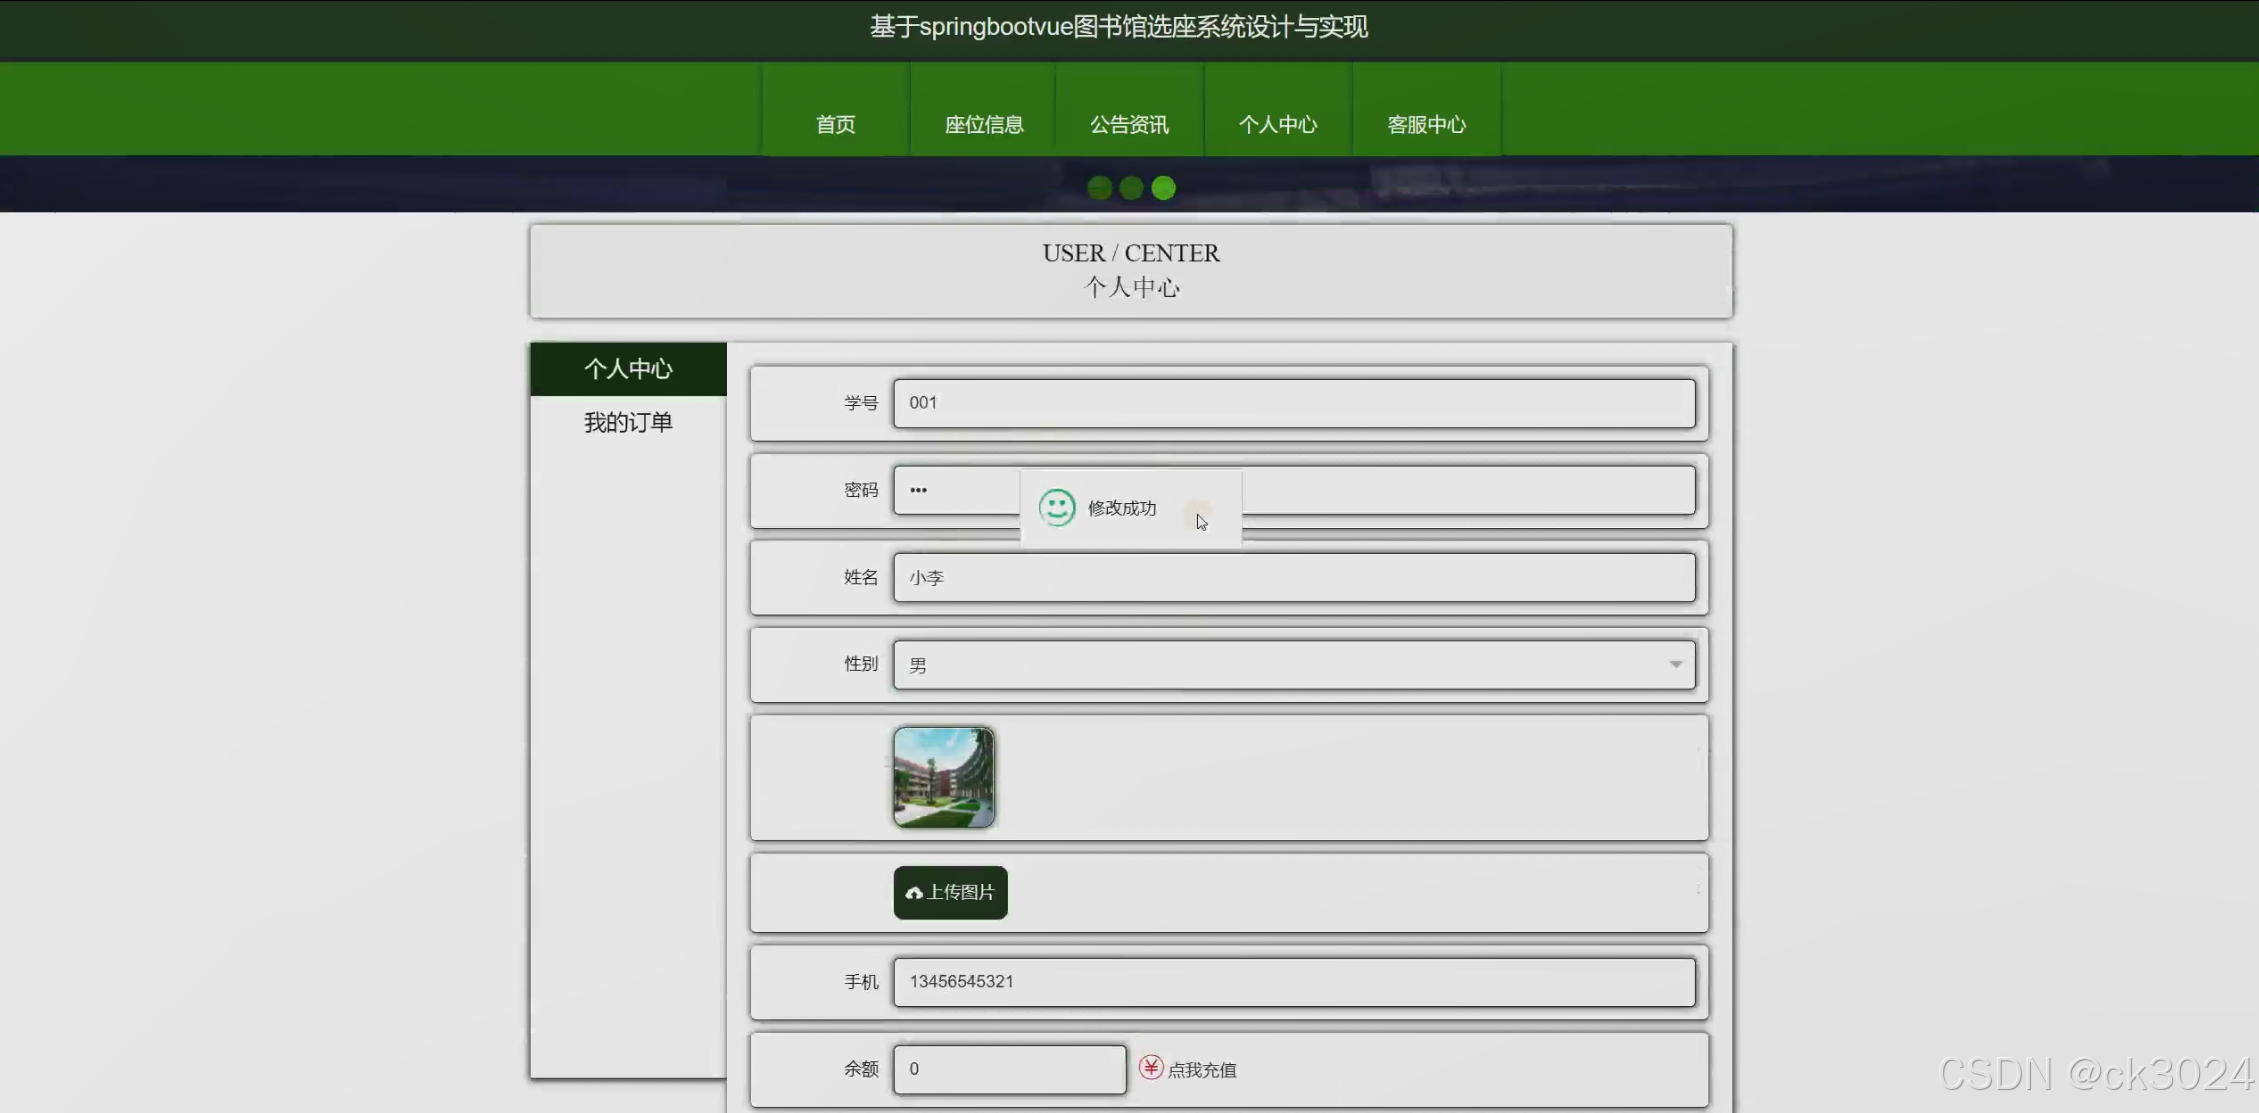Open the 首页 home menu item

(x=835, y=124)
